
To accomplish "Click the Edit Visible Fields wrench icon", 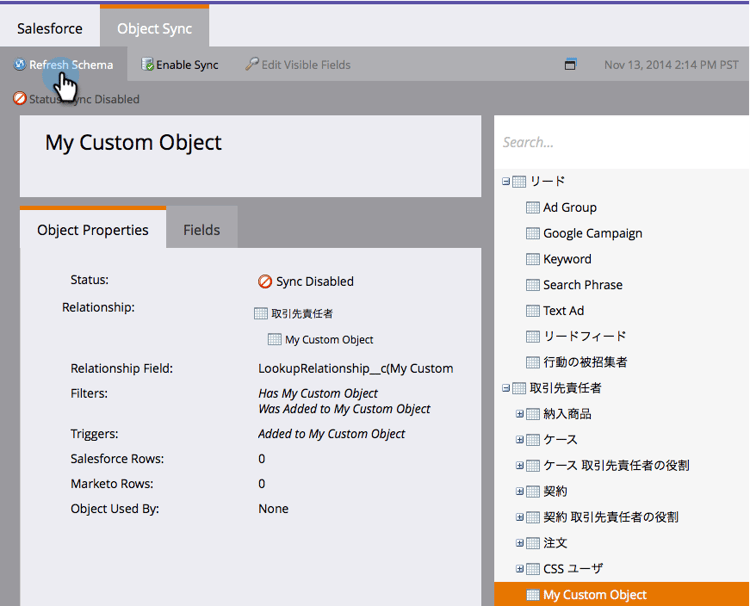I will click(252, 64).
